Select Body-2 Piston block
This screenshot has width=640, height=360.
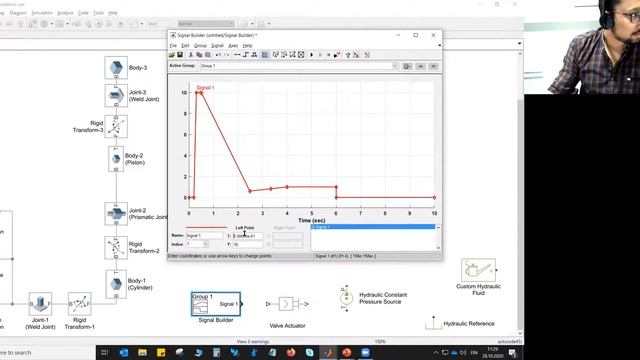pyautogui.click(x=116, y=159)
